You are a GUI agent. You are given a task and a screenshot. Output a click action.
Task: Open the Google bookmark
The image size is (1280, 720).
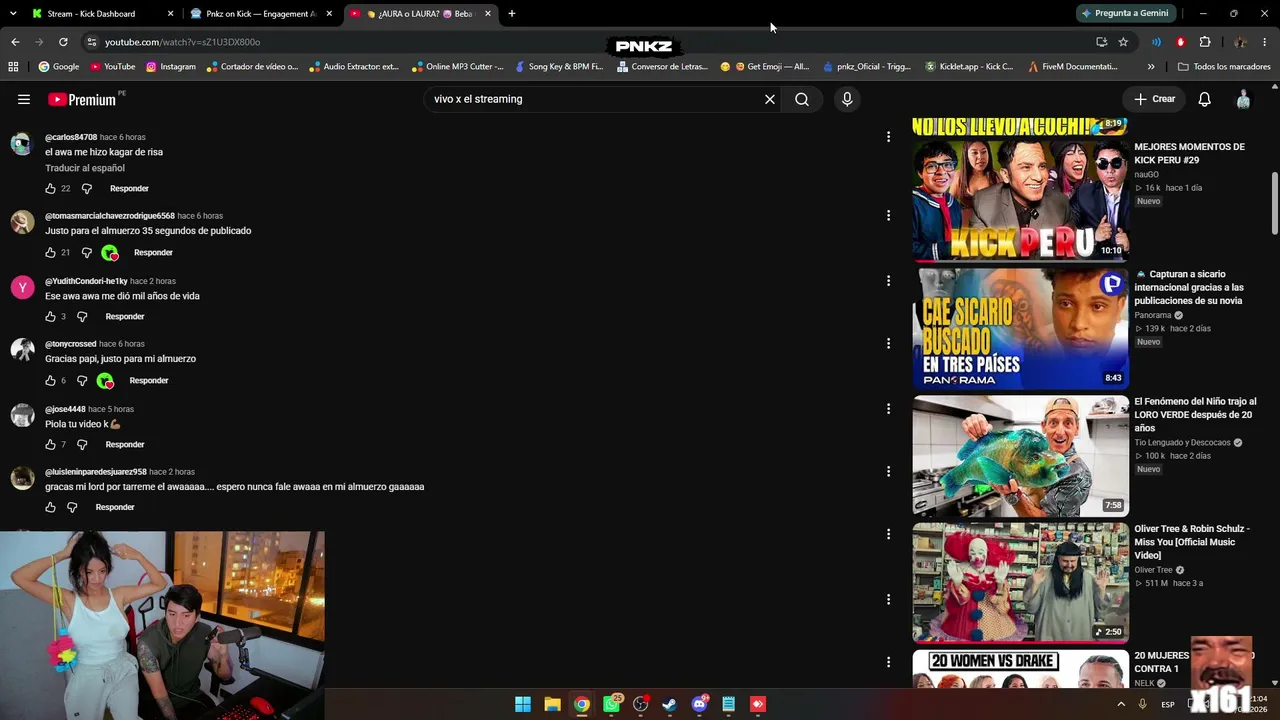[x=58, y=67]
